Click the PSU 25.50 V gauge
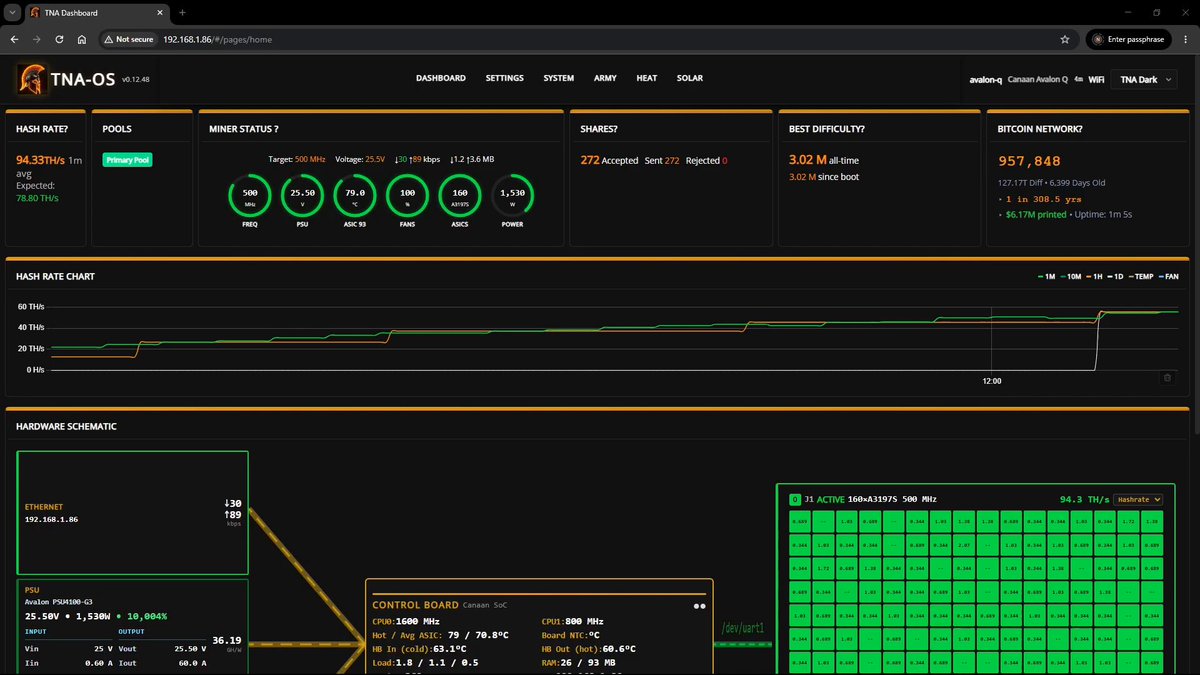This screenshot has height=675, width=1200. (x=302, y=197)
